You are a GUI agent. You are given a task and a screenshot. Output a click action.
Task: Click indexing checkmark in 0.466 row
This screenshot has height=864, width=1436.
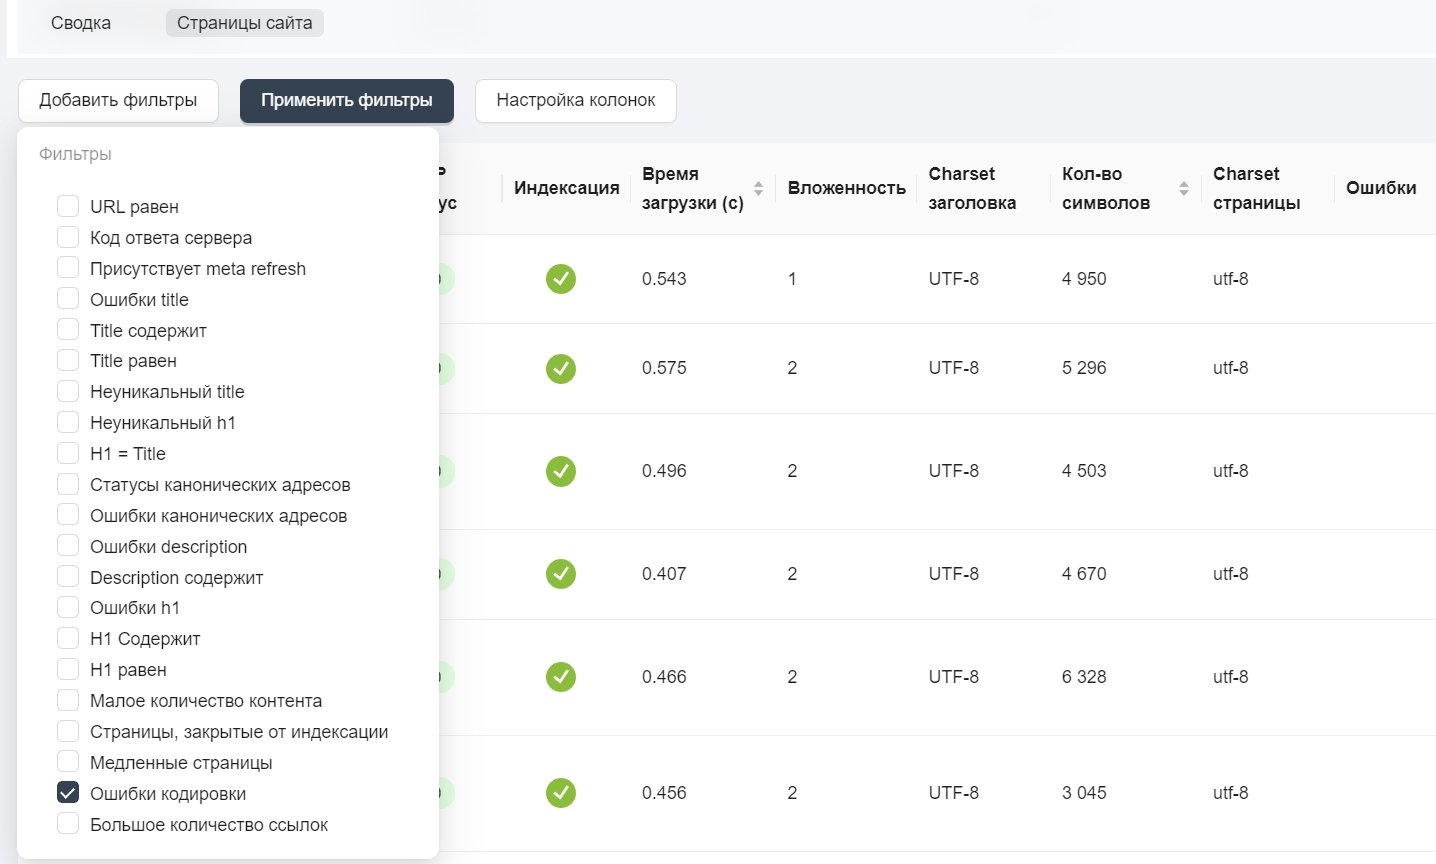point(561,677)
